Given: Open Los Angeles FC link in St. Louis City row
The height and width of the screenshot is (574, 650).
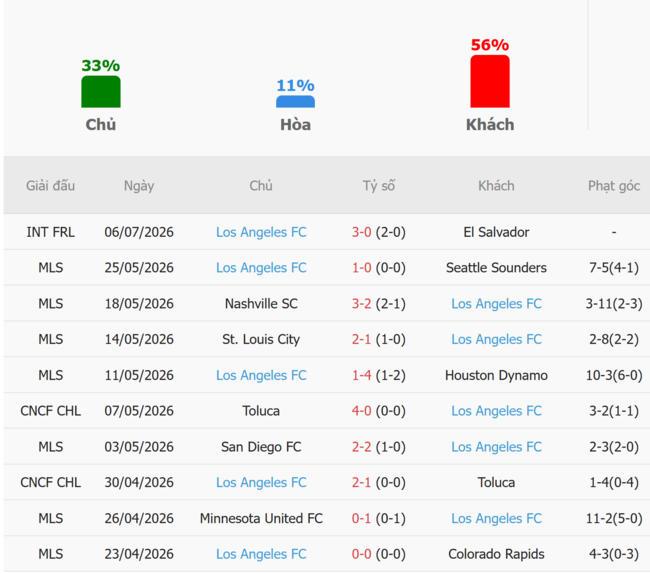Looking at the screenshot, I should pyautogui.click(x=496, y=339).
